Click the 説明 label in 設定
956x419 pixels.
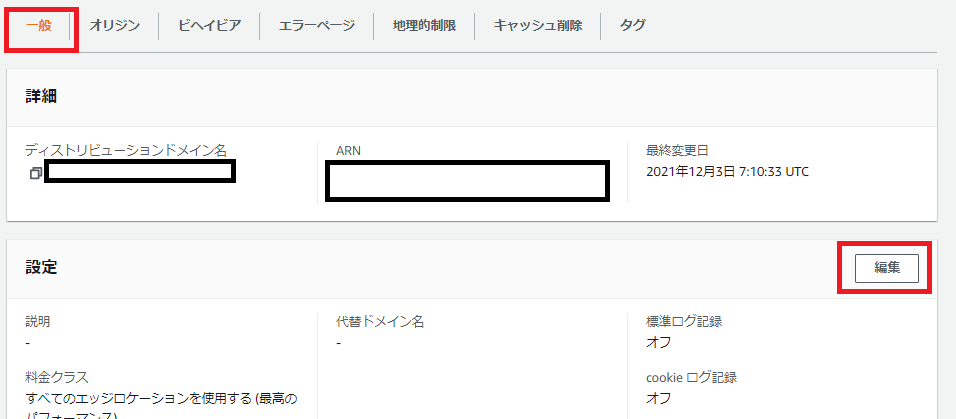click(x=38, y=322)
